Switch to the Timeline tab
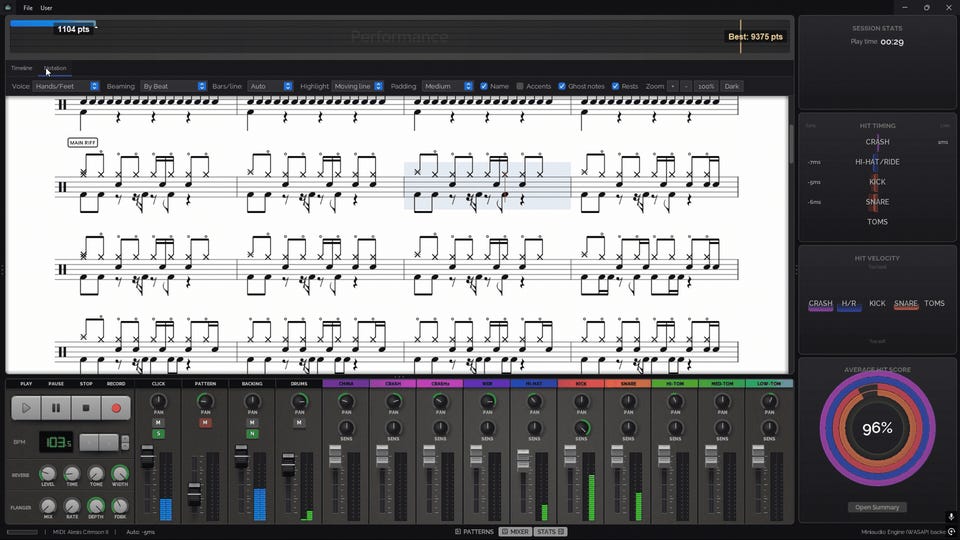The height and width of the screenshot is (540, 960). coord(21,68)
